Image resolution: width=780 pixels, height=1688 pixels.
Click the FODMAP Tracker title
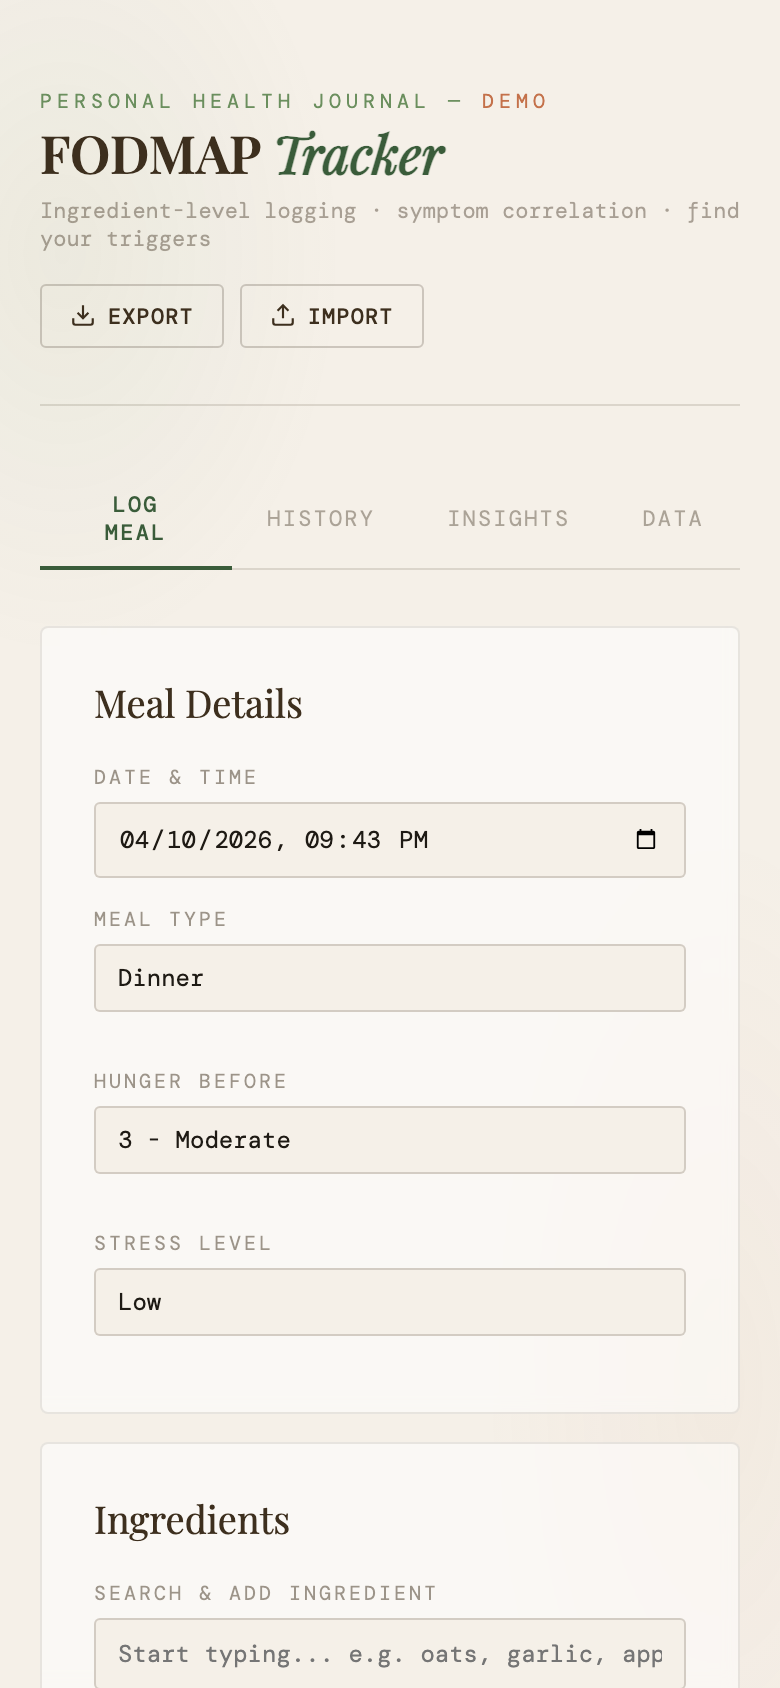(x=240, y=155)
